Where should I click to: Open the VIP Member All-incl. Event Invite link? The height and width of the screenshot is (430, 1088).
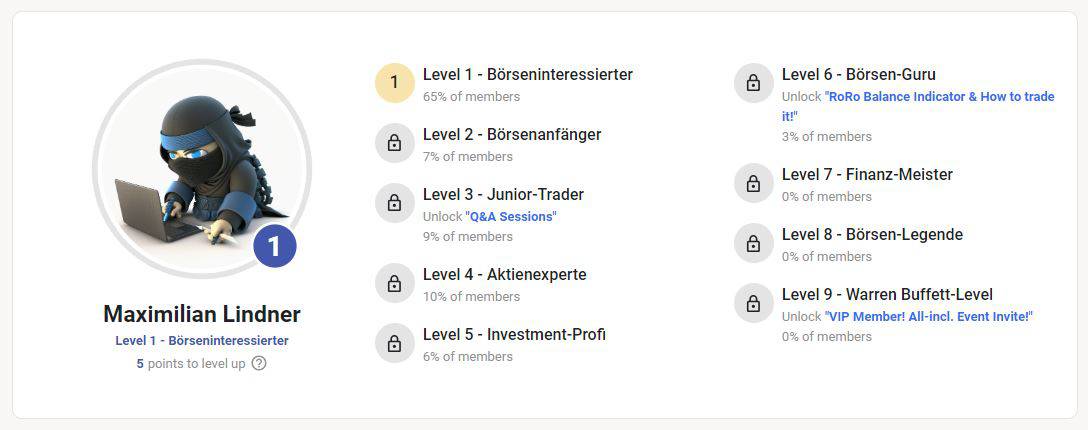pyautogui.click(x=929, y=316)
